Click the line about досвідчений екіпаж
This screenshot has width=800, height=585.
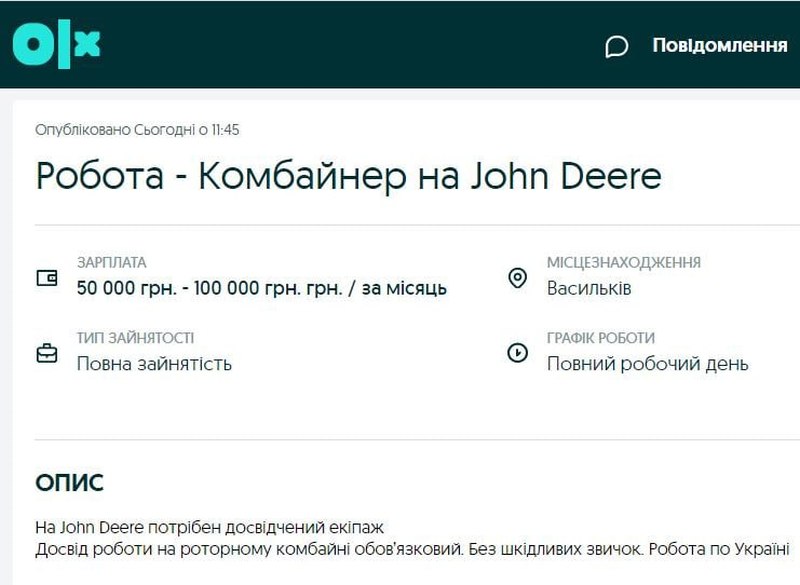(209, 528)
